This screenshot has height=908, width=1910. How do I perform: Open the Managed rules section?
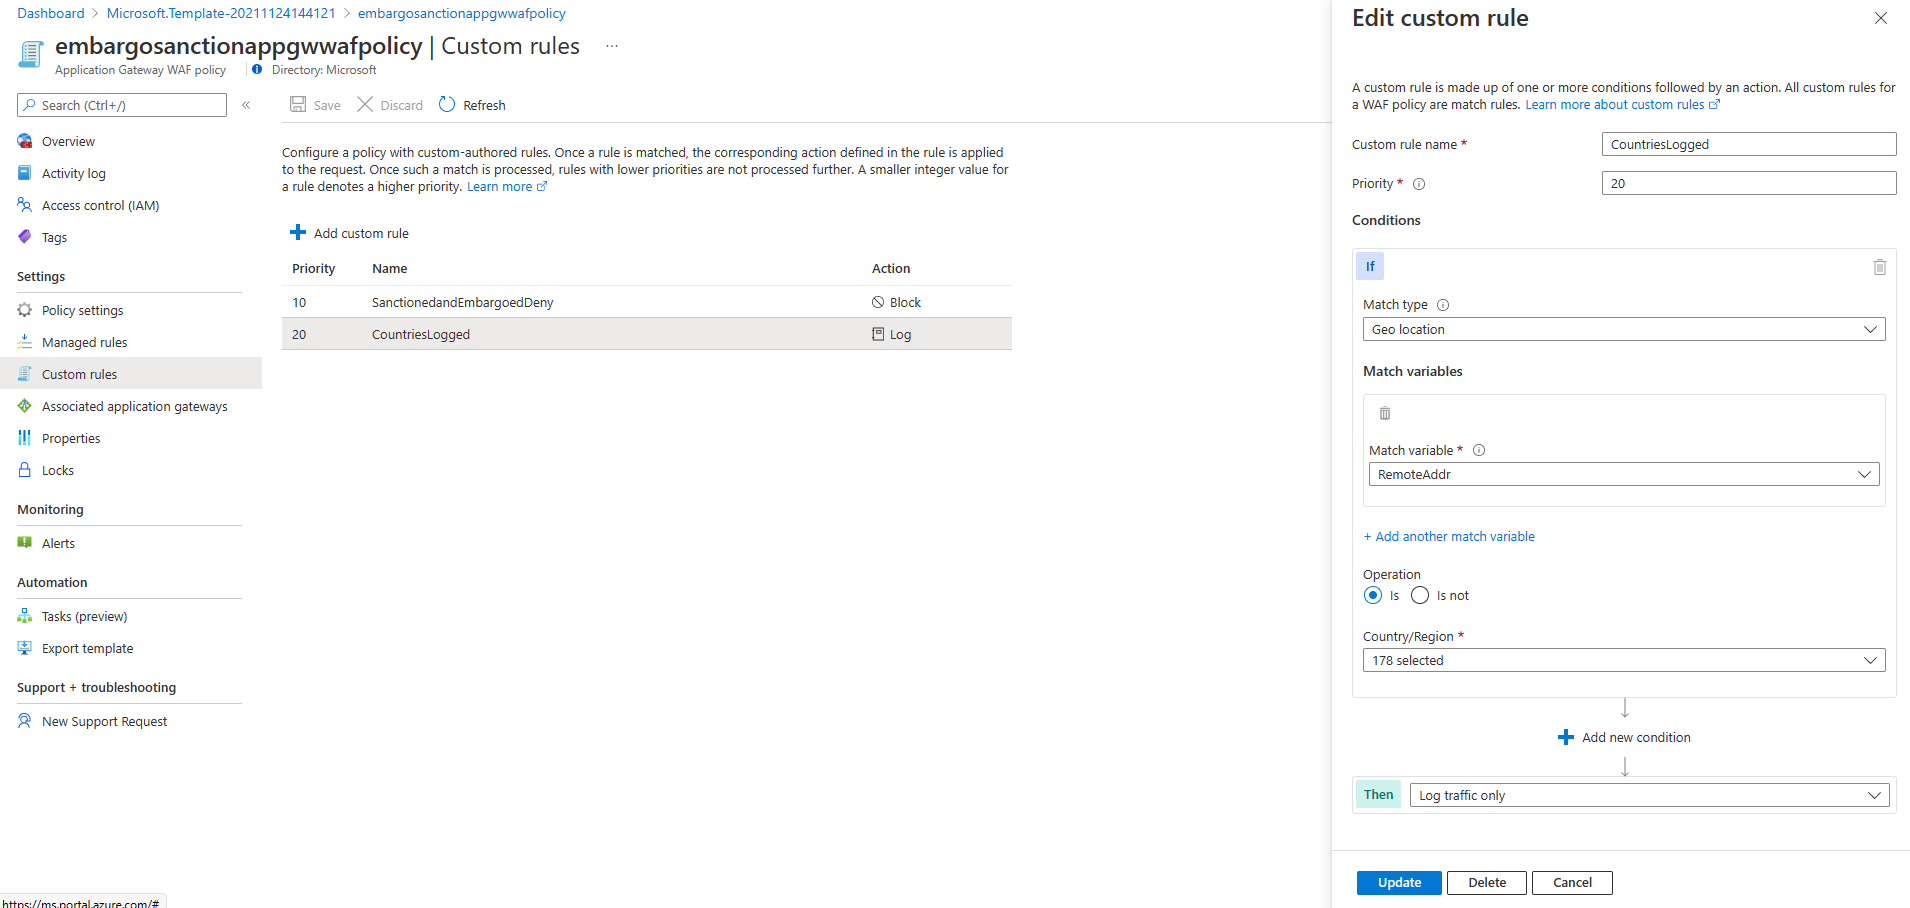[x=84, y=341]
